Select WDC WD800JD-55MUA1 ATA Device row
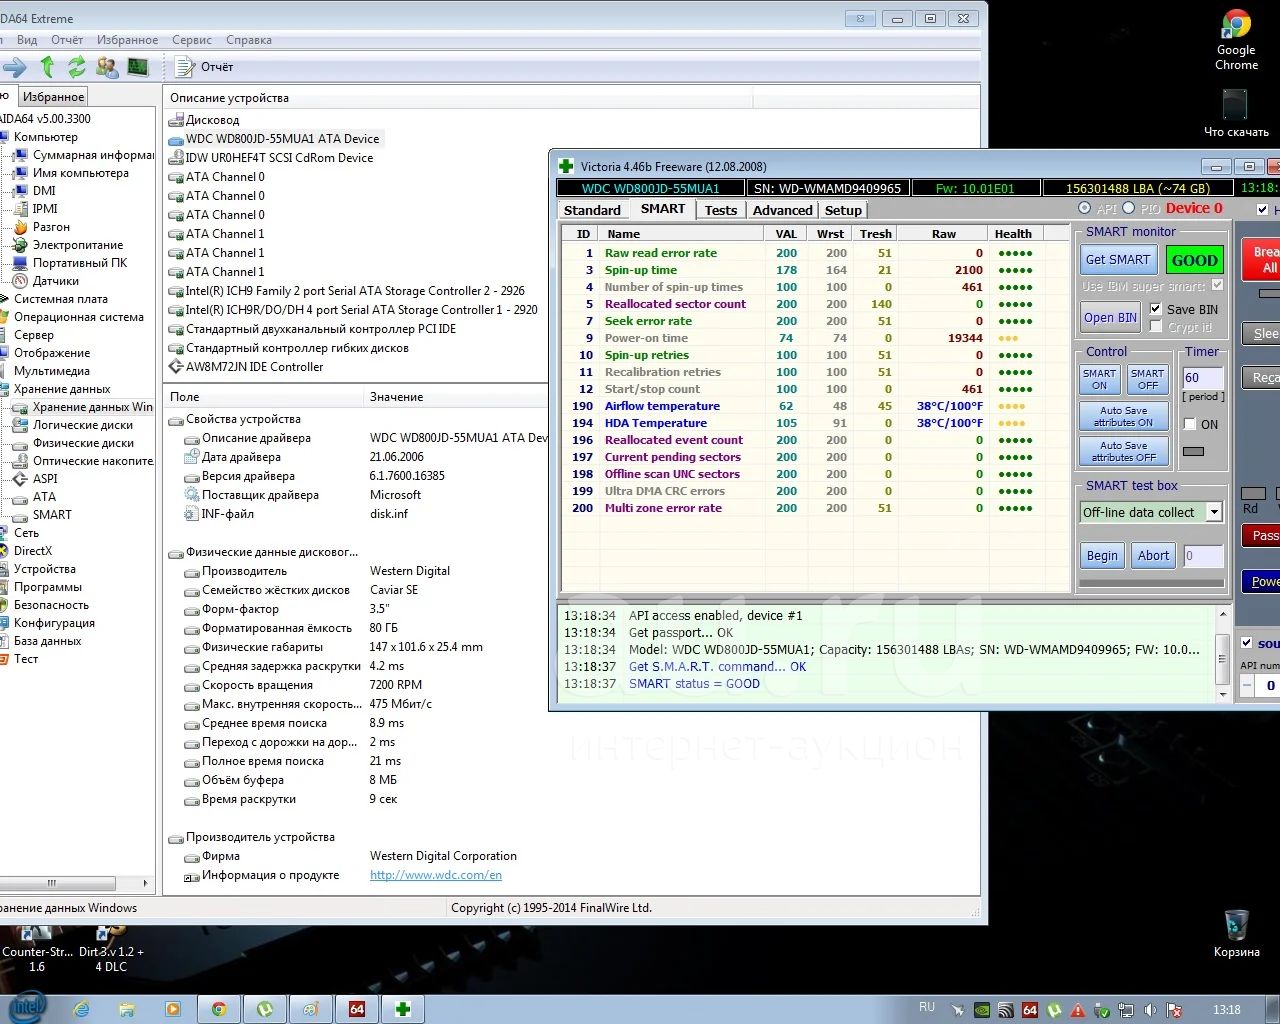 tap(274, 139)
